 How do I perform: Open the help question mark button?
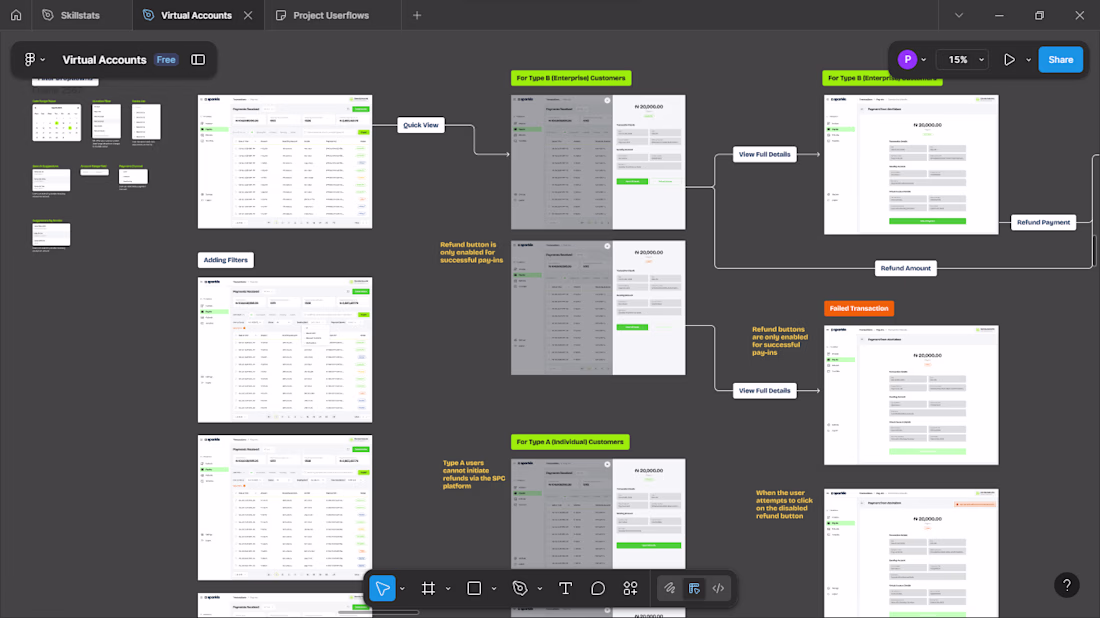(1066, 585)
